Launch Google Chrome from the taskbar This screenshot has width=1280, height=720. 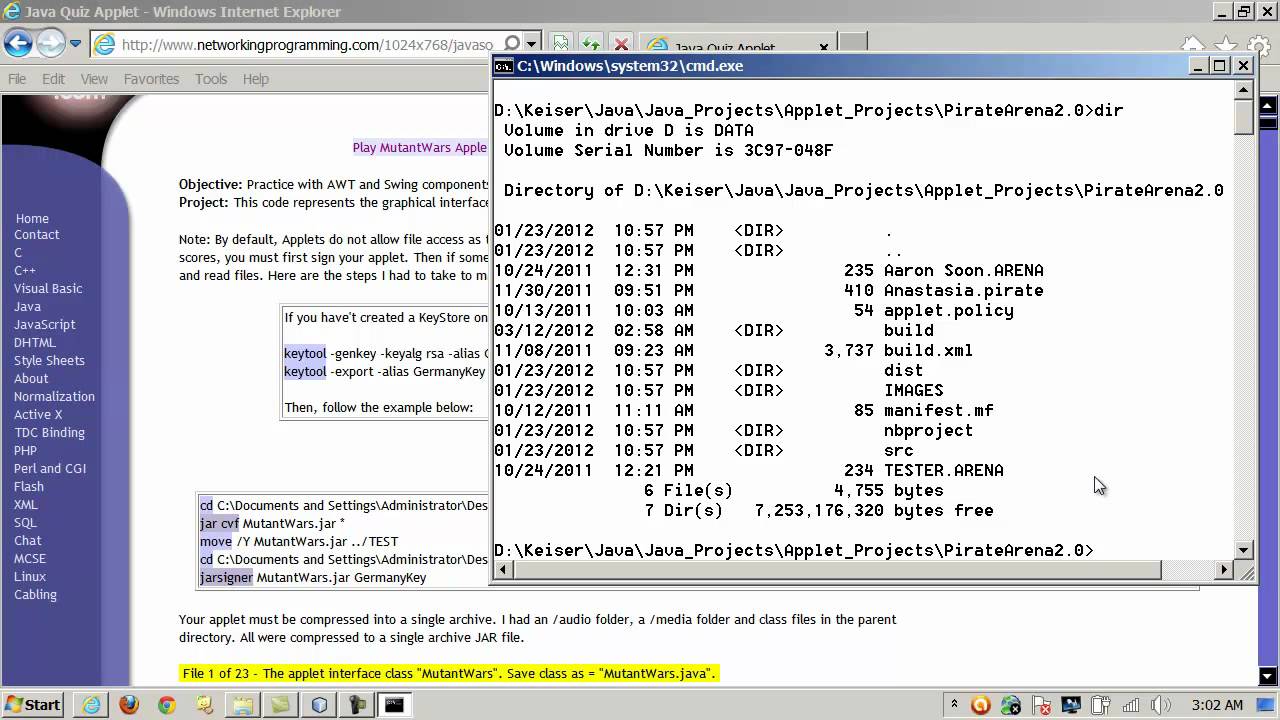pos(167,705)
